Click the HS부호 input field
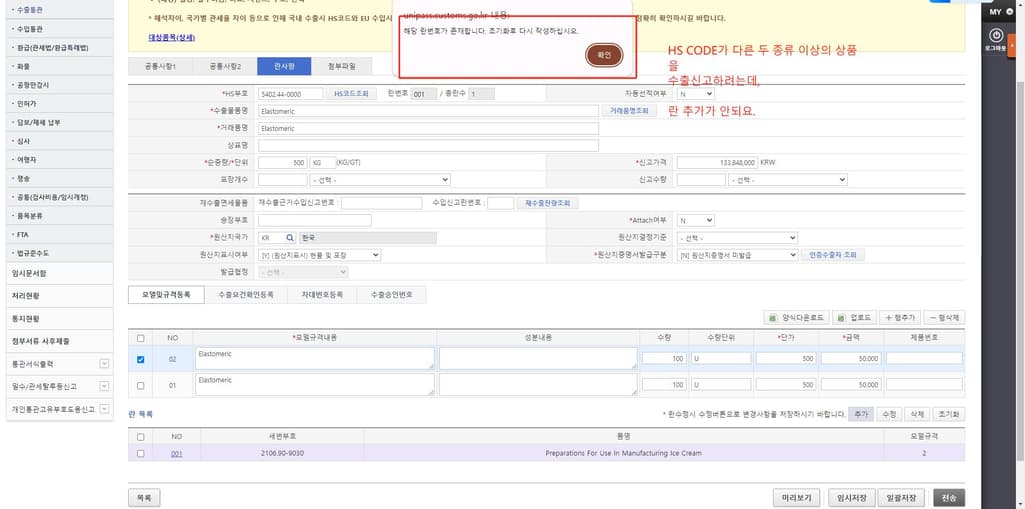The width and height of the screenshot is (1025, 509). tap(290, 94)
